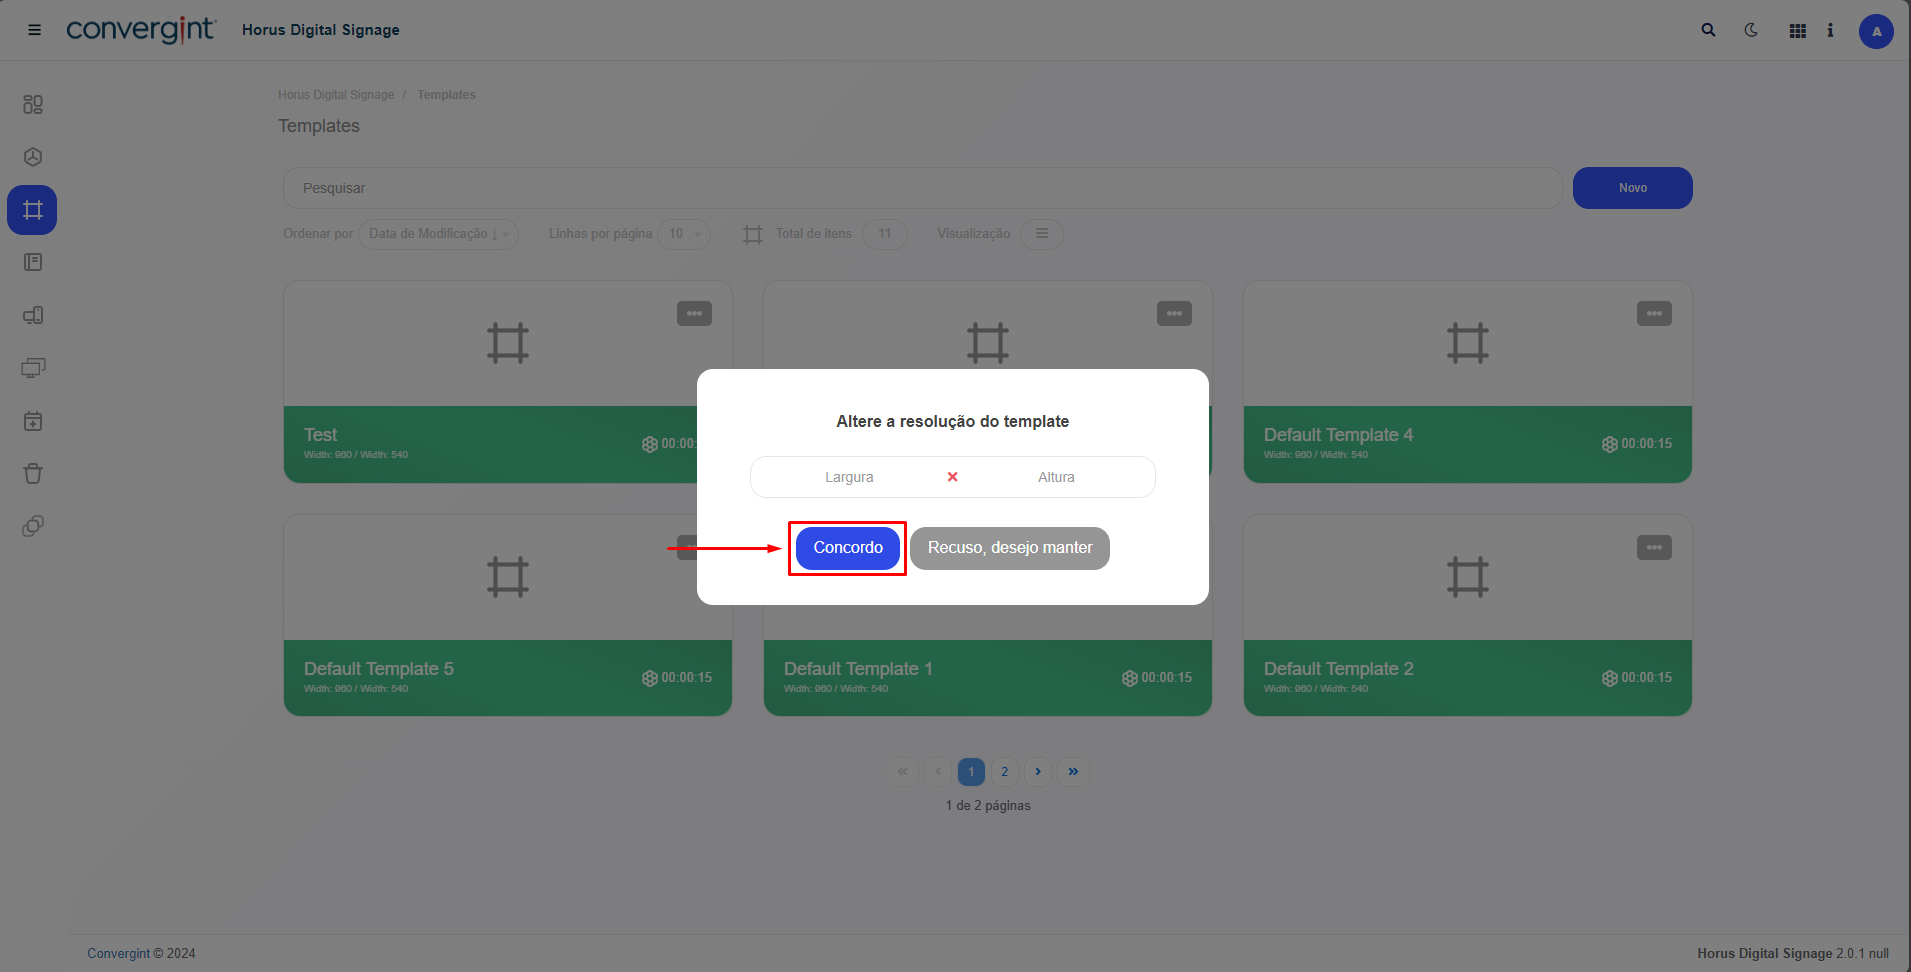Click the hamburger menu icon

pos(34,30)
